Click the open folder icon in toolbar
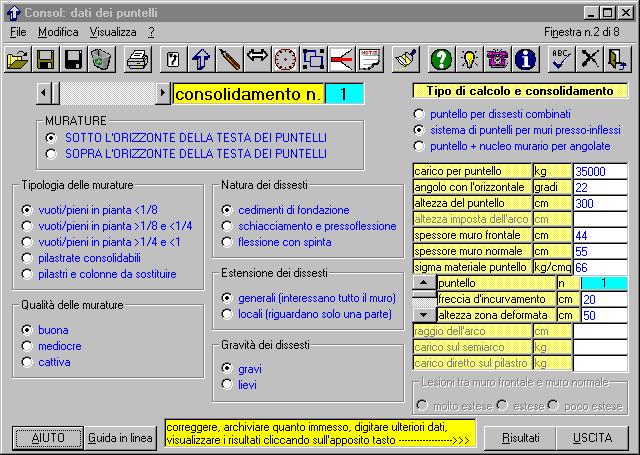This screenshot has width=640, height=455. pyautogui.click(x=18, y=60)
